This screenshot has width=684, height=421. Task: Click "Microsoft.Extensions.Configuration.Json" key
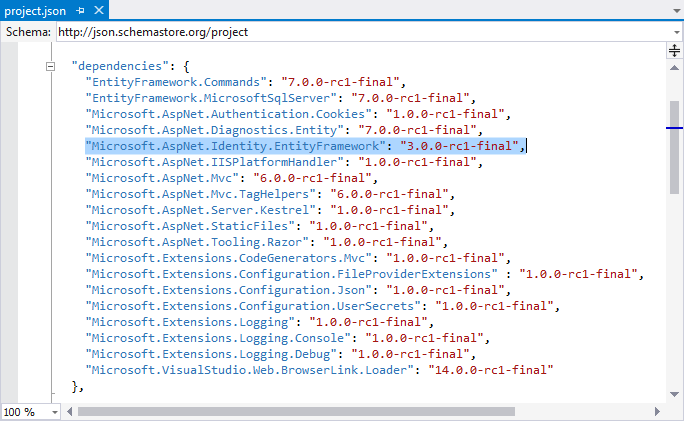coord(229,290)
